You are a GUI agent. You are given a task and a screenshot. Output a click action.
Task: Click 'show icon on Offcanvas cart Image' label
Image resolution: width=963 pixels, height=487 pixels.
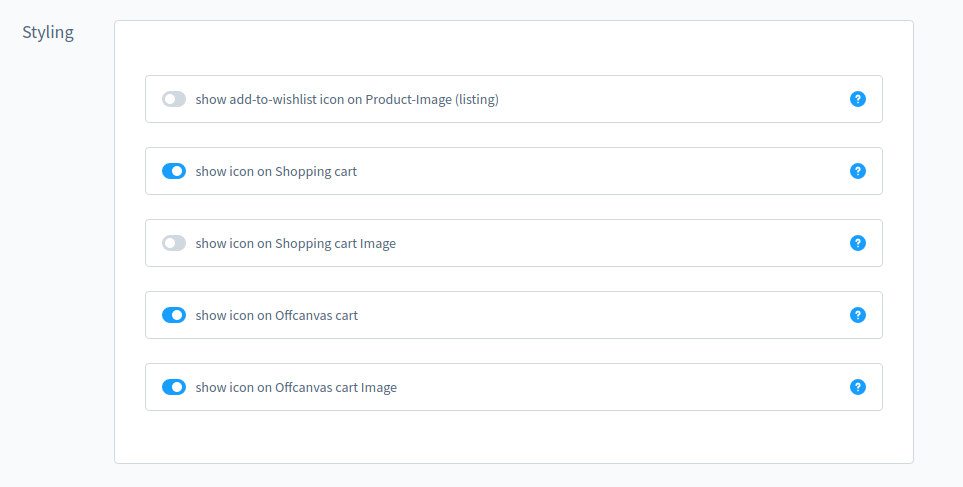(296, 387)
